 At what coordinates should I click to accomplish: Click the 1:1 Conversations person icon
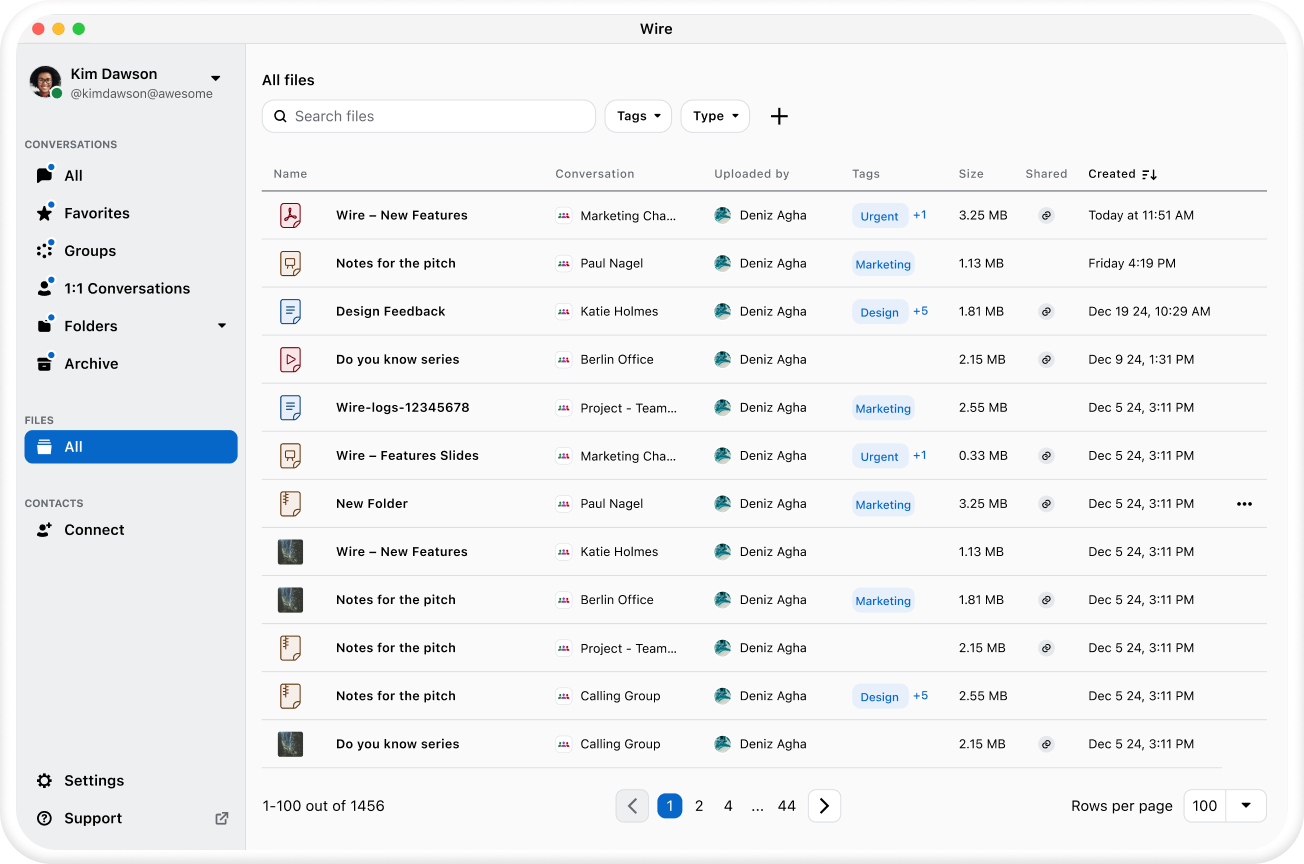click(44, 288)
